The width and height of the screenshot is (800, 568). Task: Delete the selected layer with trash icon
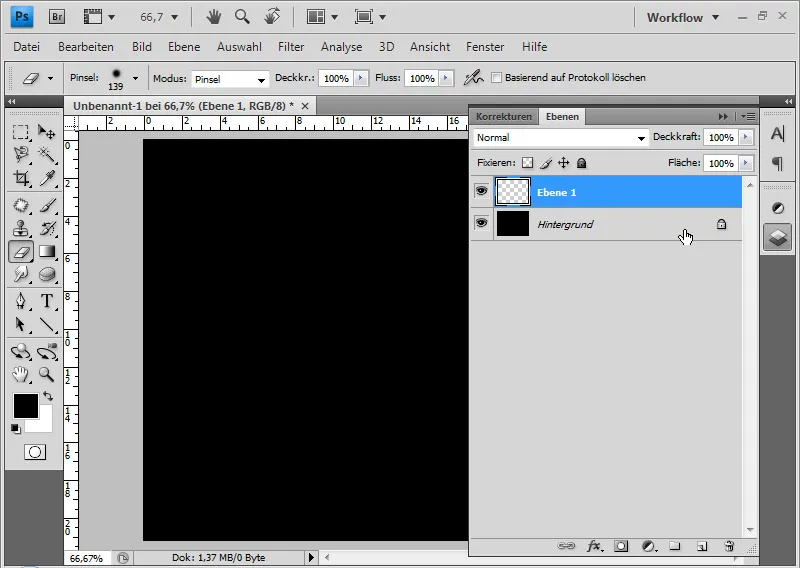(729, 546)
